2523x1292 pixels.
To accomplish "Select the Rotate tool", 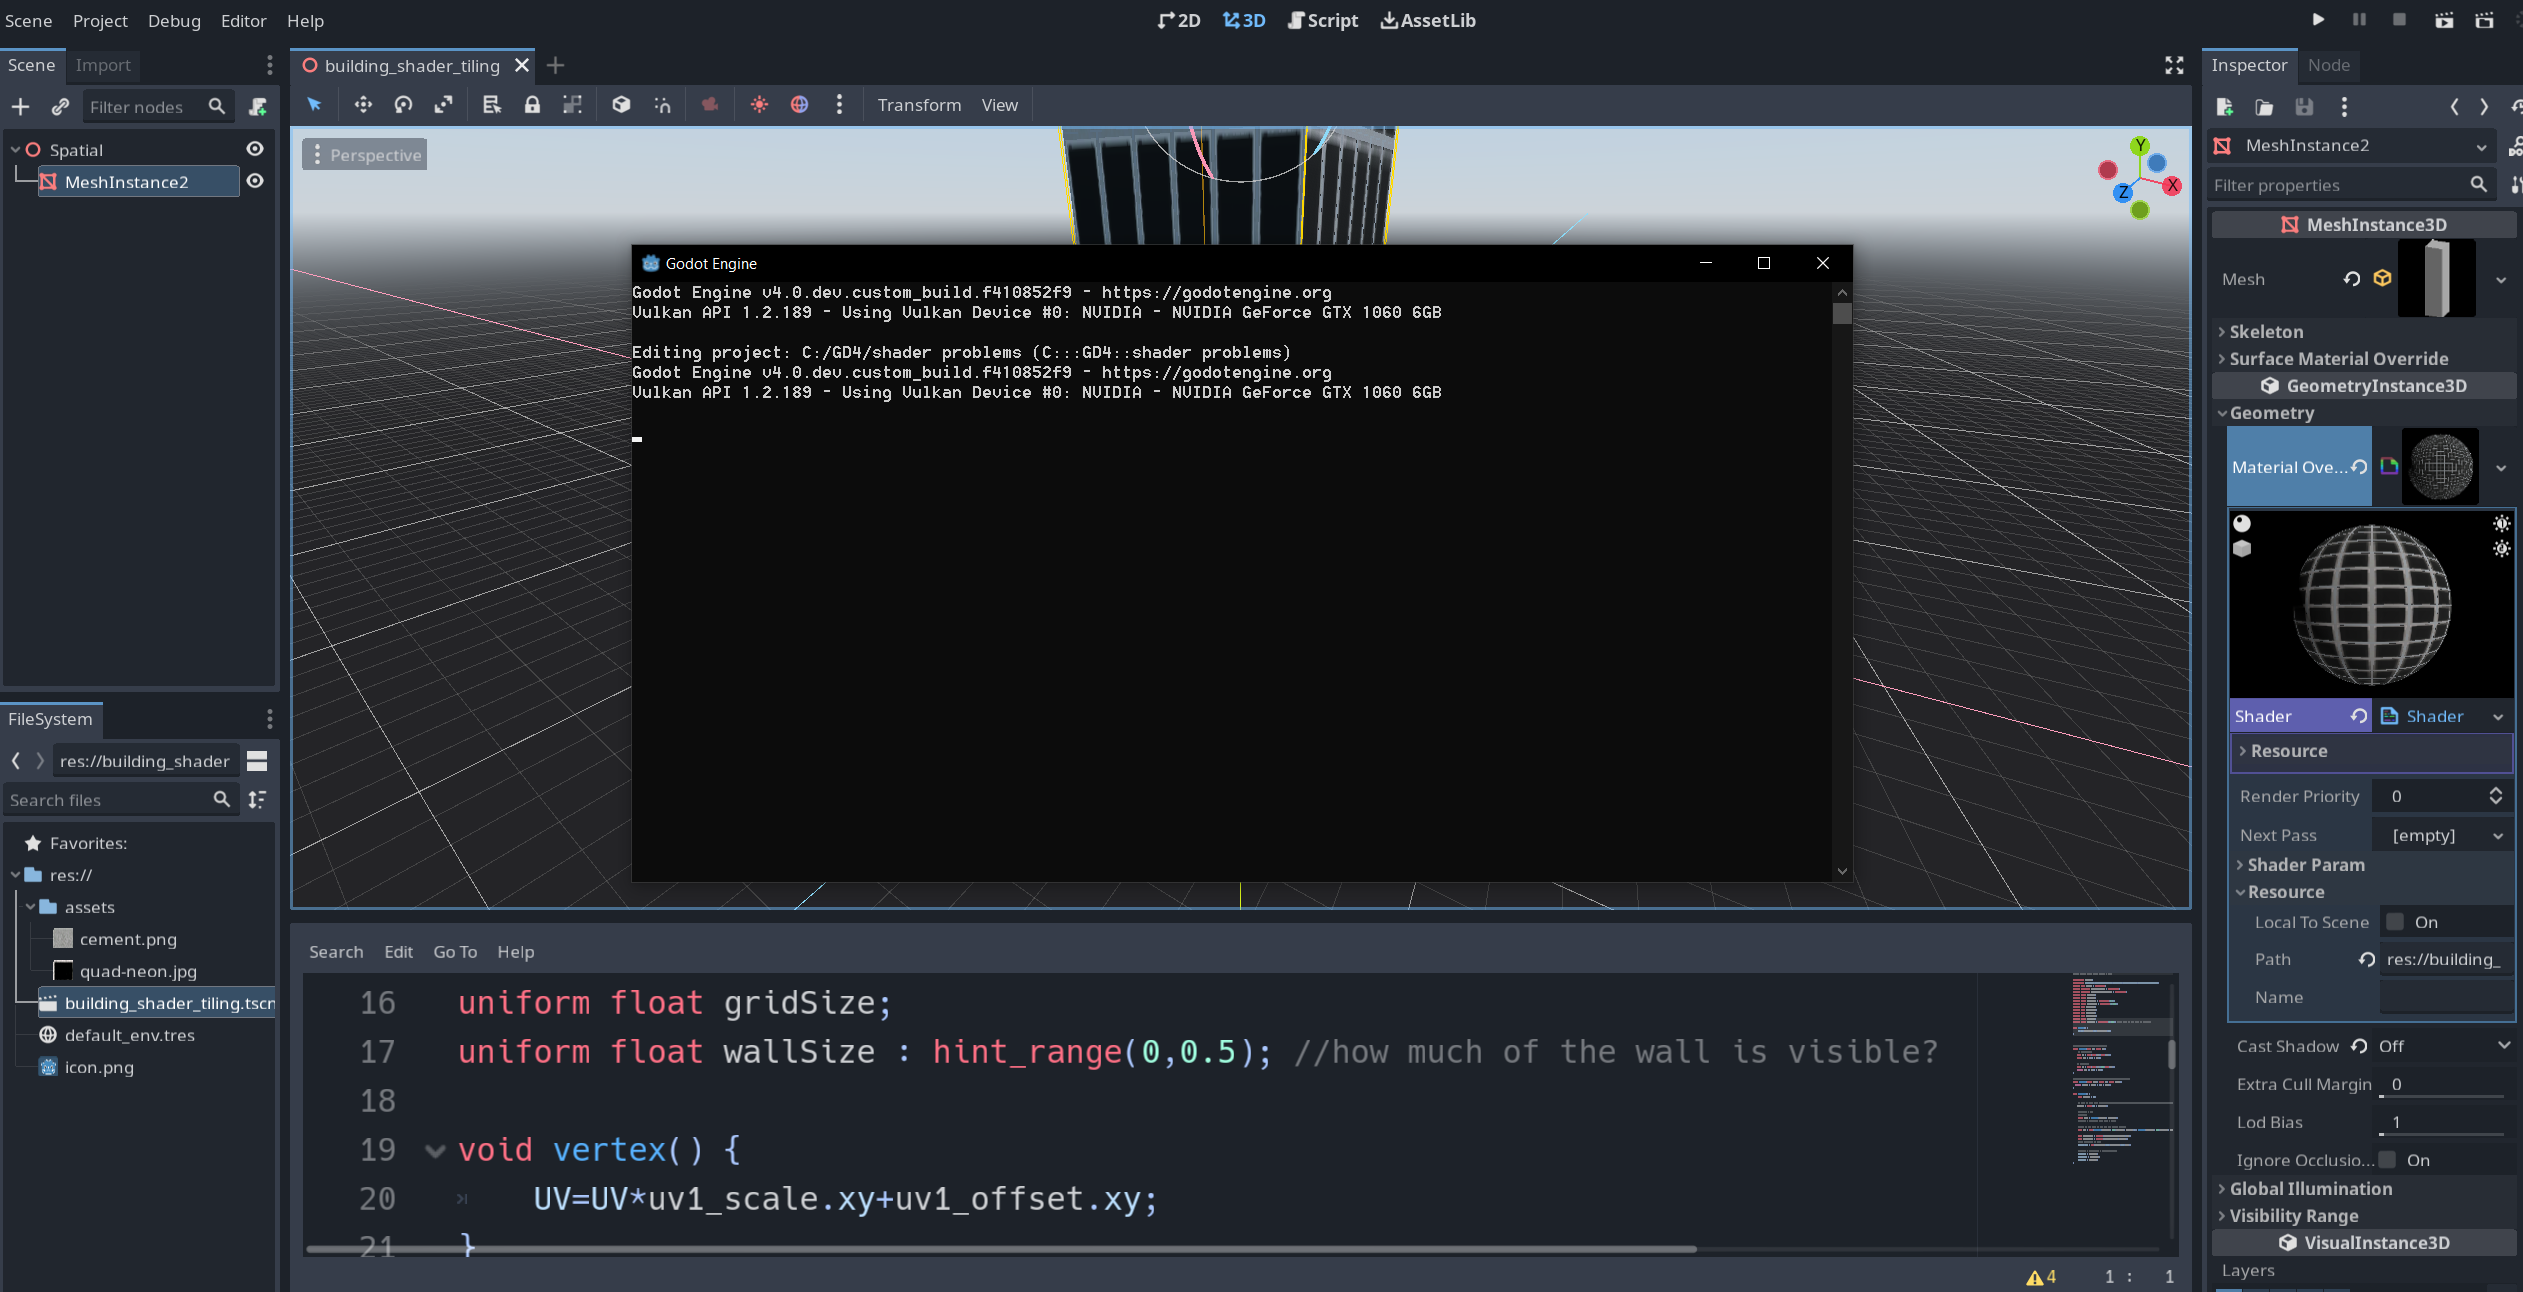I will pos(402,104).
